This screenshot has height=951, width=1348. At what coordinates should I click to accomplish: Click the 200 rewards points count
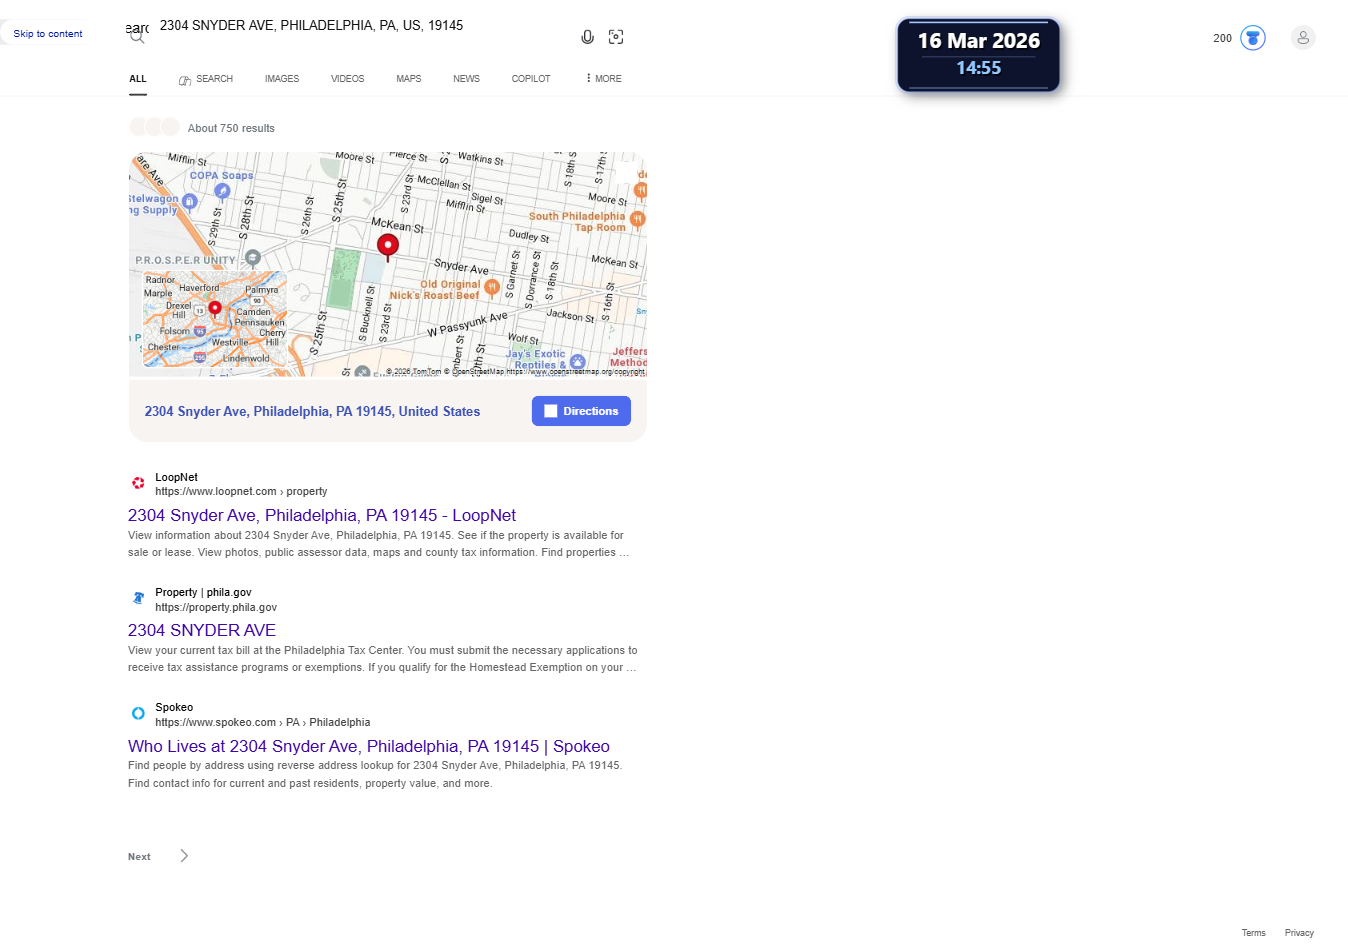coord(1222,38)
